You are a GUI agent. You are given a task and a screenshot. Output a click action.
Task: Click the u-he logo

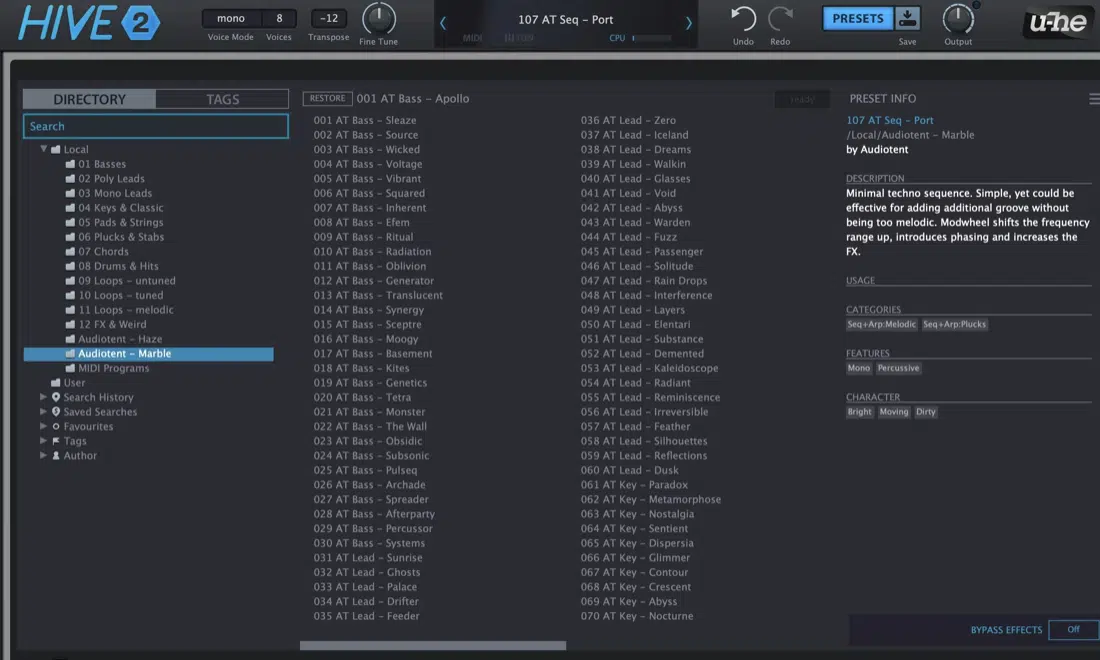(1057, 20)
